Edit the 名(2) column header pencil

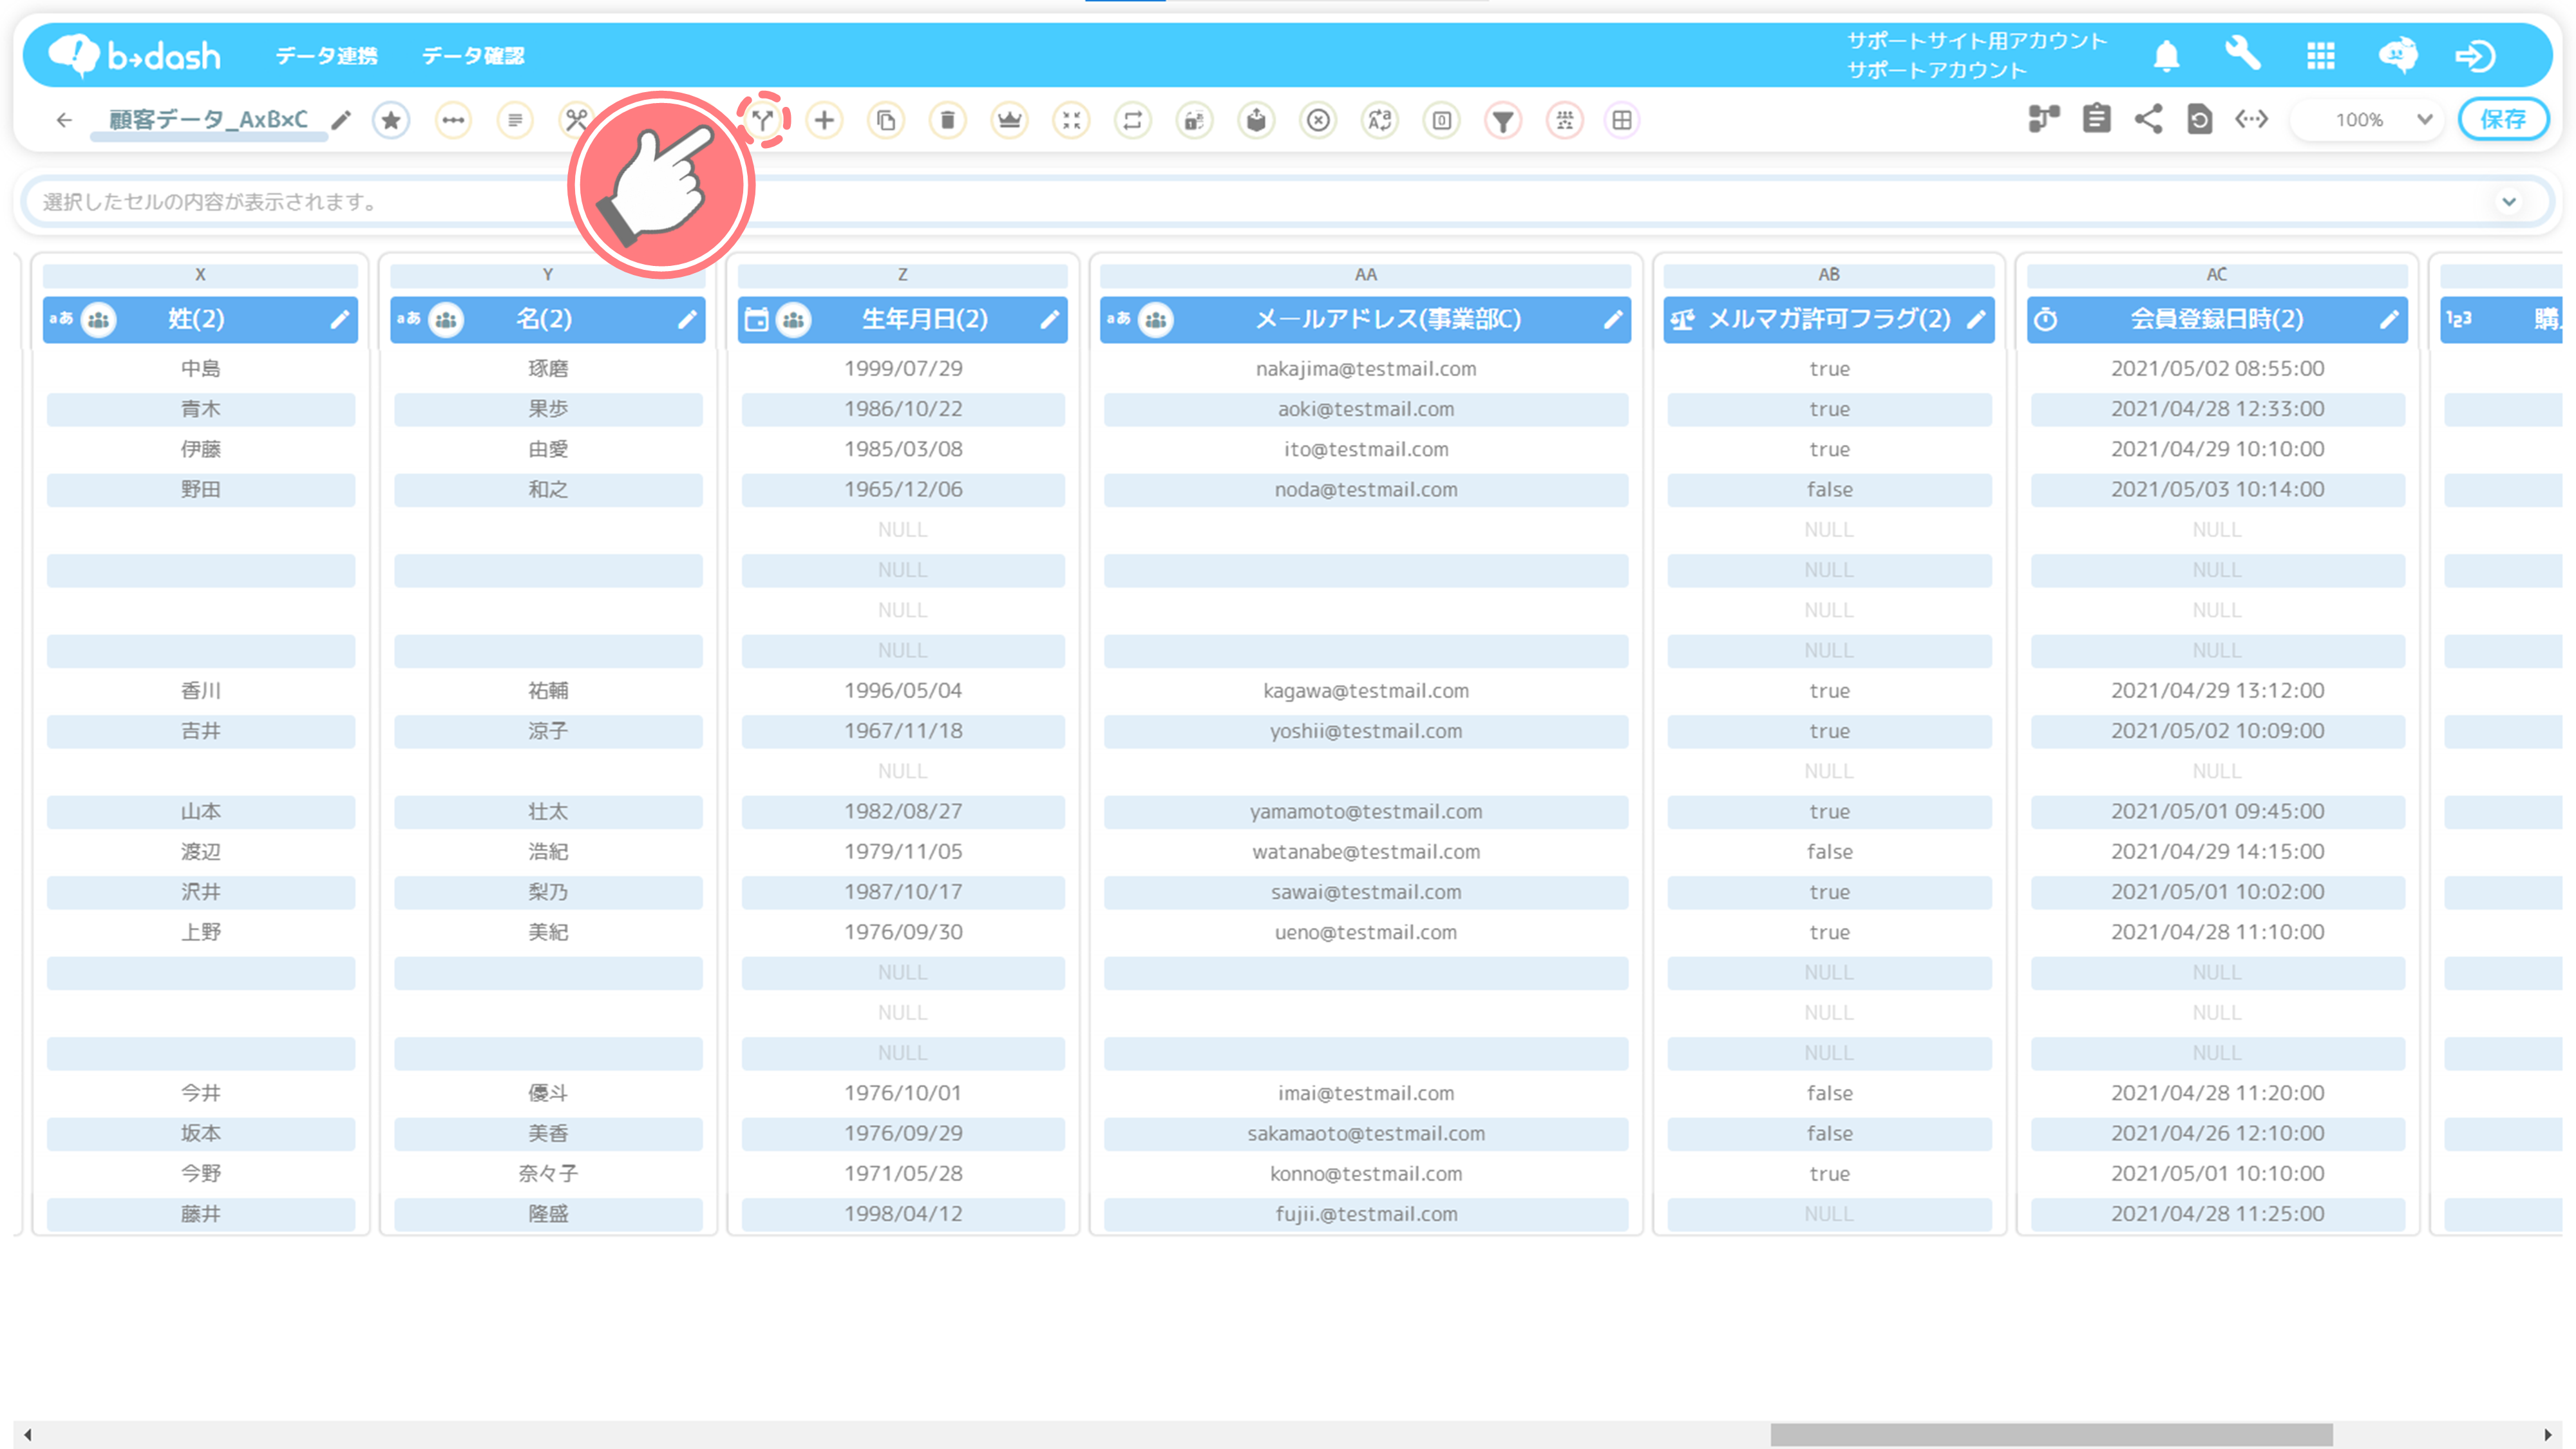coord(687,319)
